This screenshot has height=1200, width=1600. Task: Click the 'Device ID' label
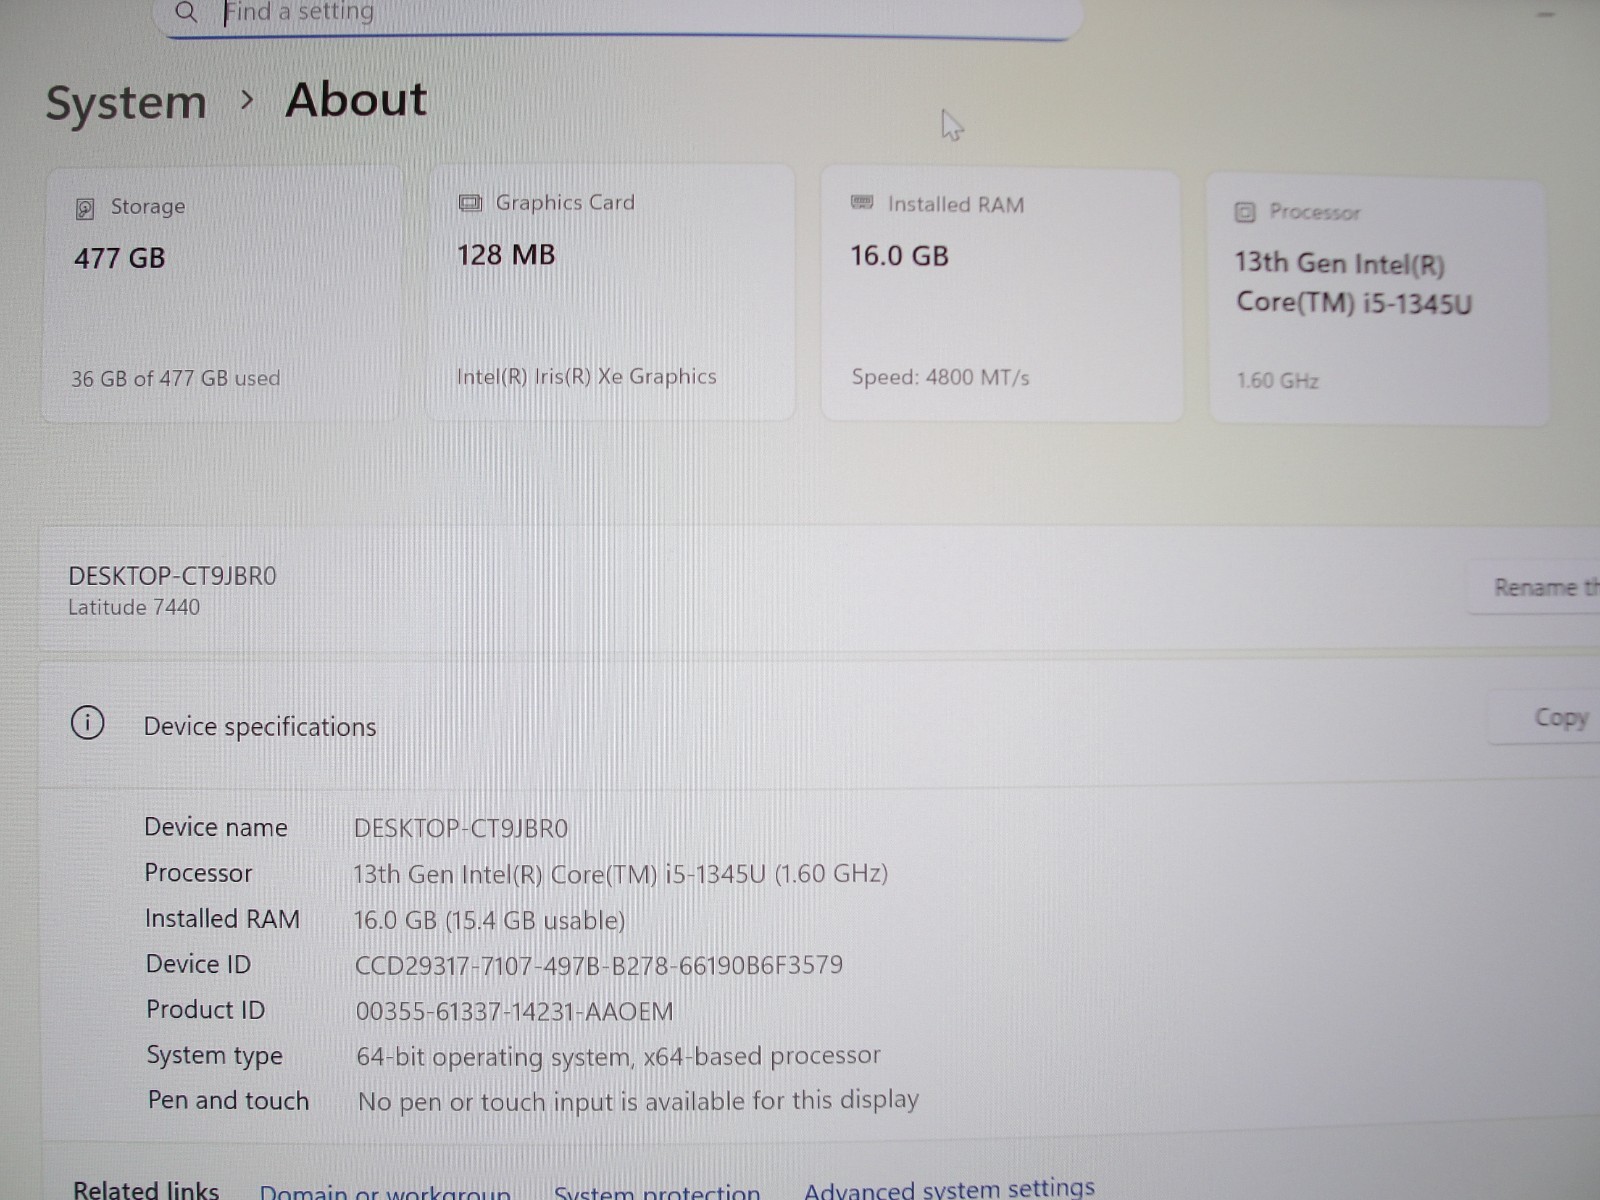(x=198, y=964)
